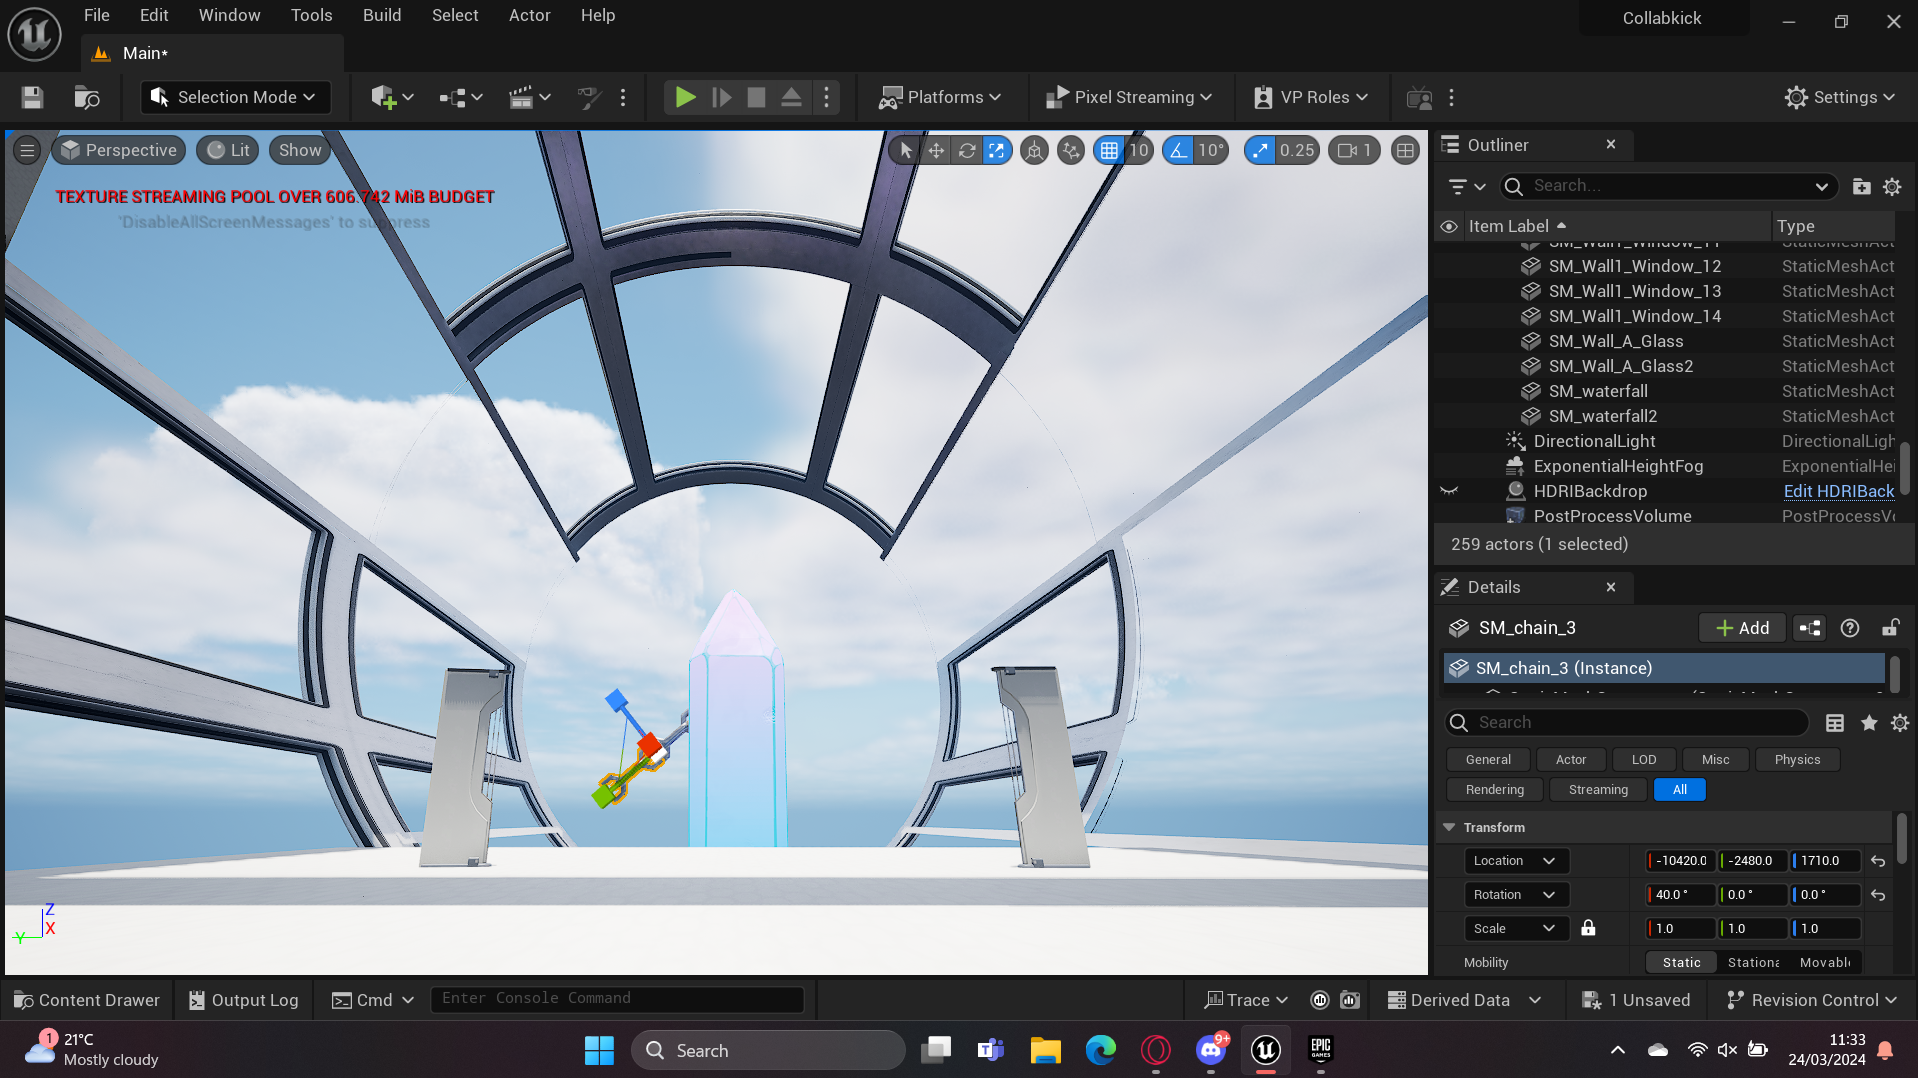Select the Physics filter in Details
Screen dimensions: 1918x1078
(x=1797, y=760)
